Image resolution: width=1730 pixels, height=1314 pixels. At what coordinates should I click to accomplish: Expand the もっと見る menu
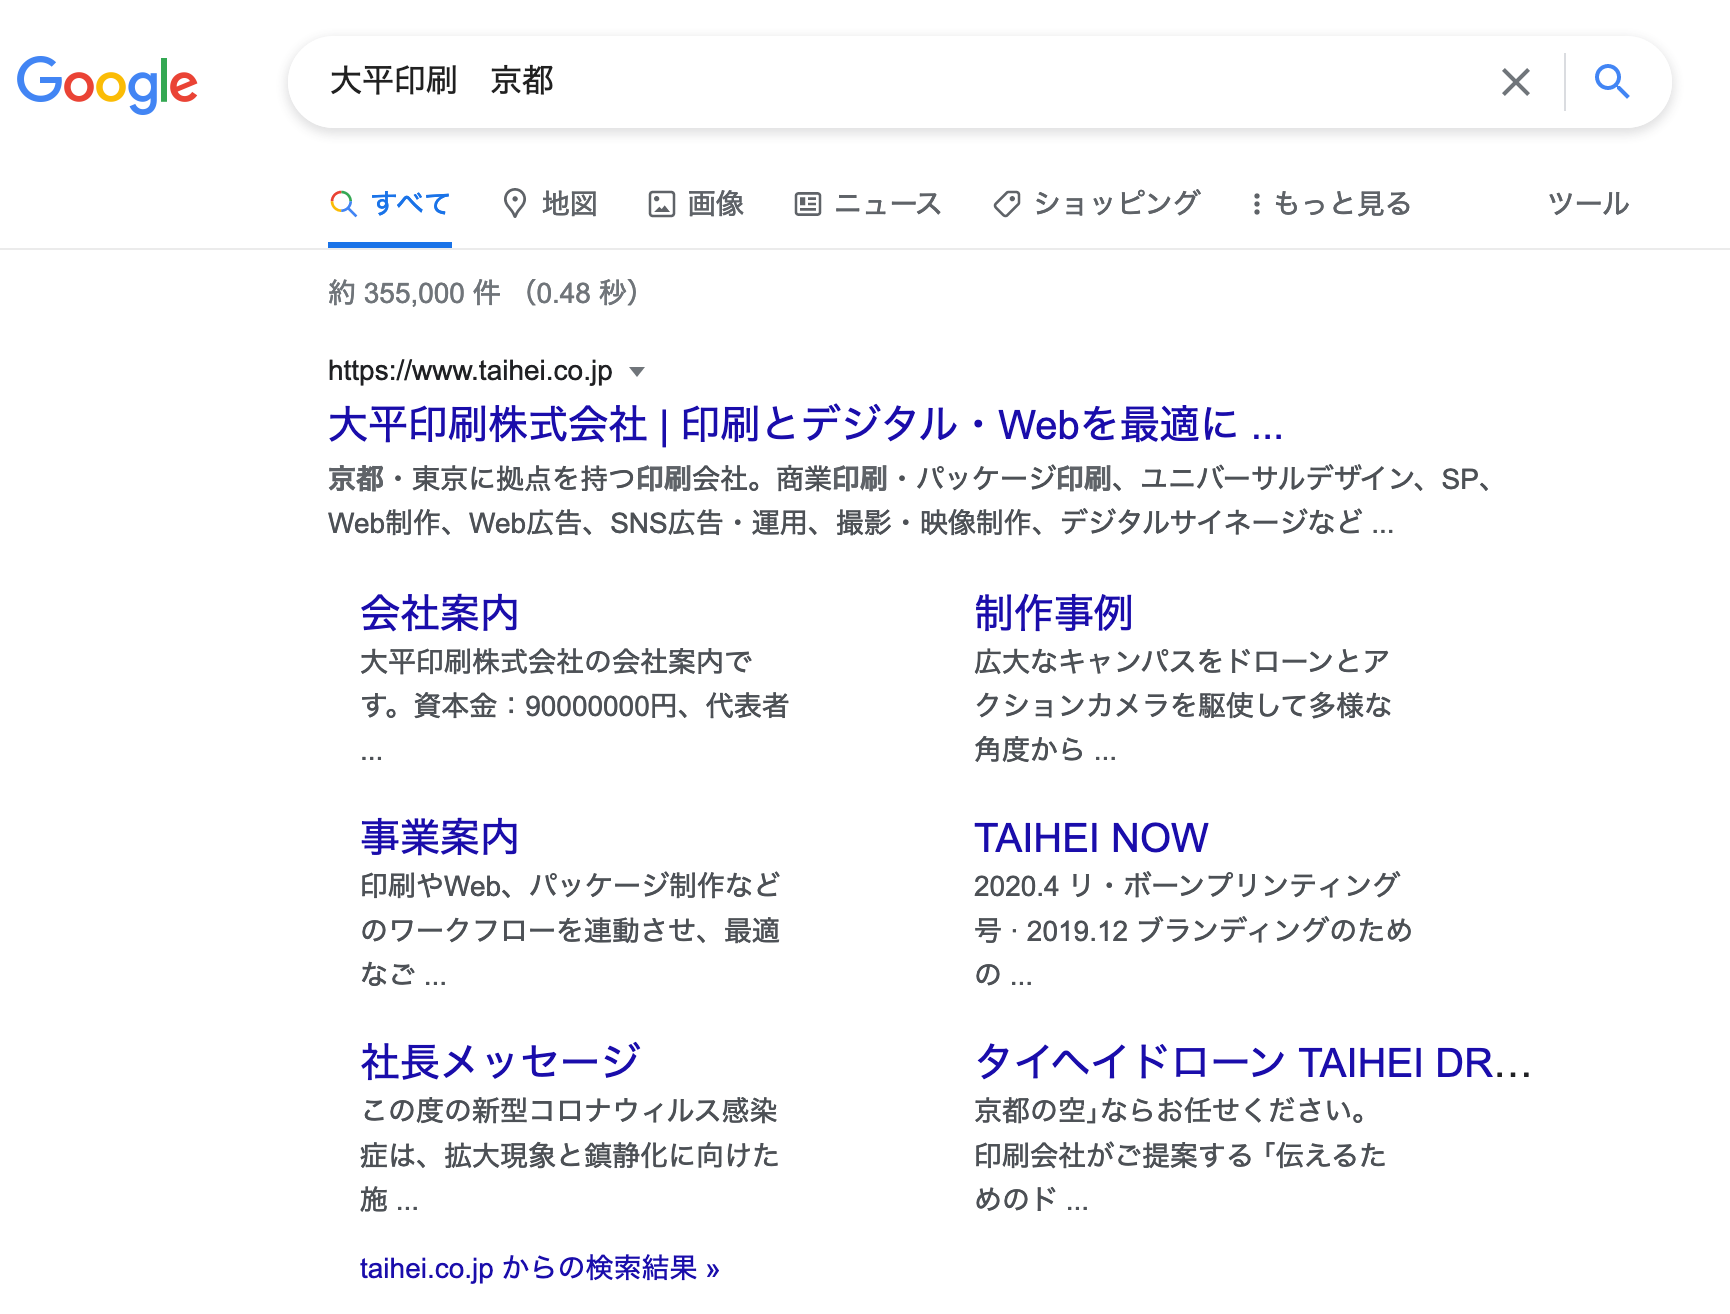(x=1330, y=204)
